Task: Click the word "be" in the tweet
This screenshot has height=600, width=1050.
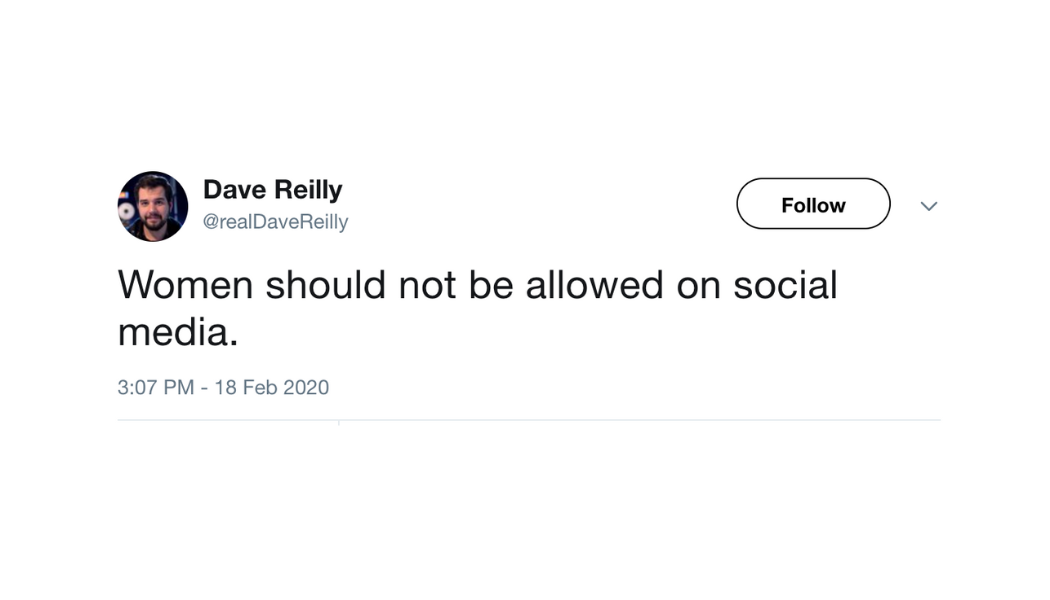Action: tap(490, 285)
